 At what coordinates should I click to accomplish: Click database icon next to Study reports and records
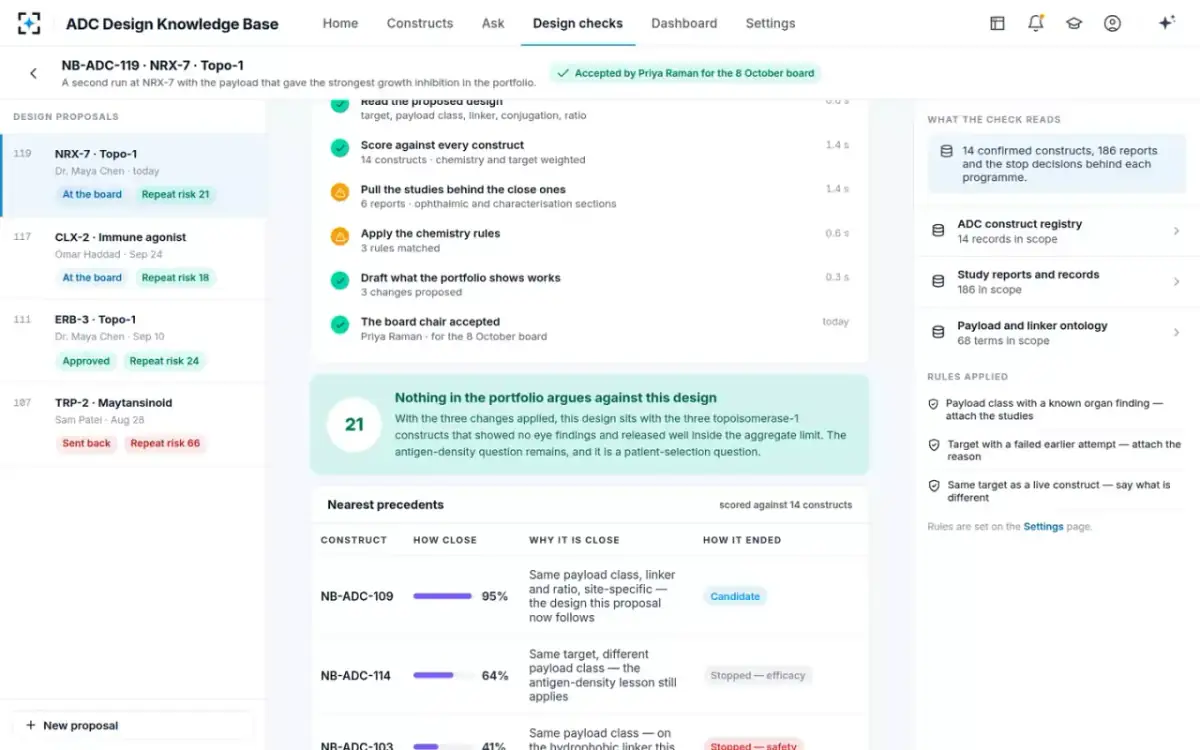pos(938,281)
